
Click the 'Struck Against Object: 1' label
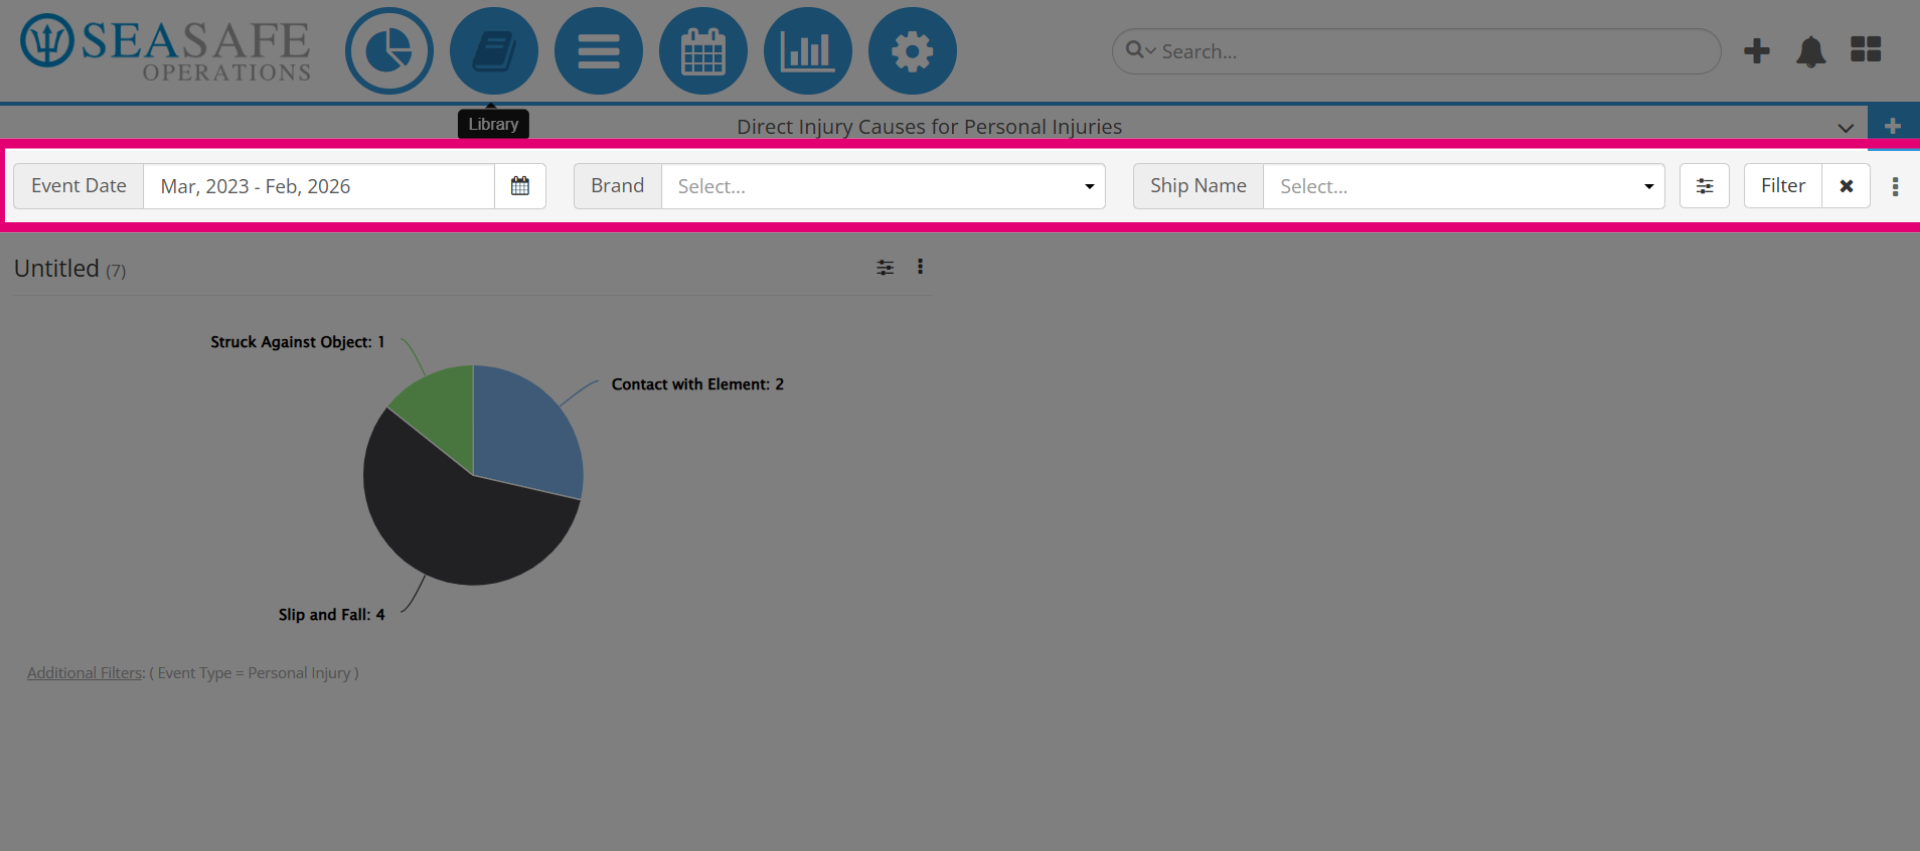[x=297, y=342]
